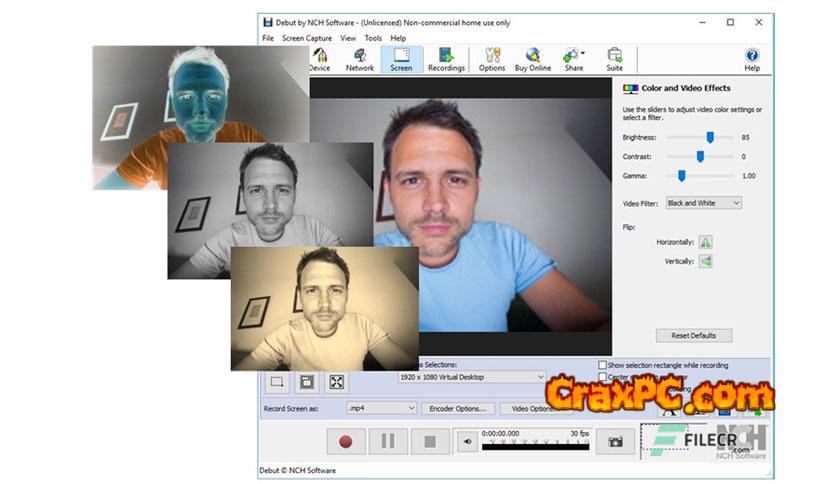
Task: Open the Screen Capture menu
Action: click(307, 38)
